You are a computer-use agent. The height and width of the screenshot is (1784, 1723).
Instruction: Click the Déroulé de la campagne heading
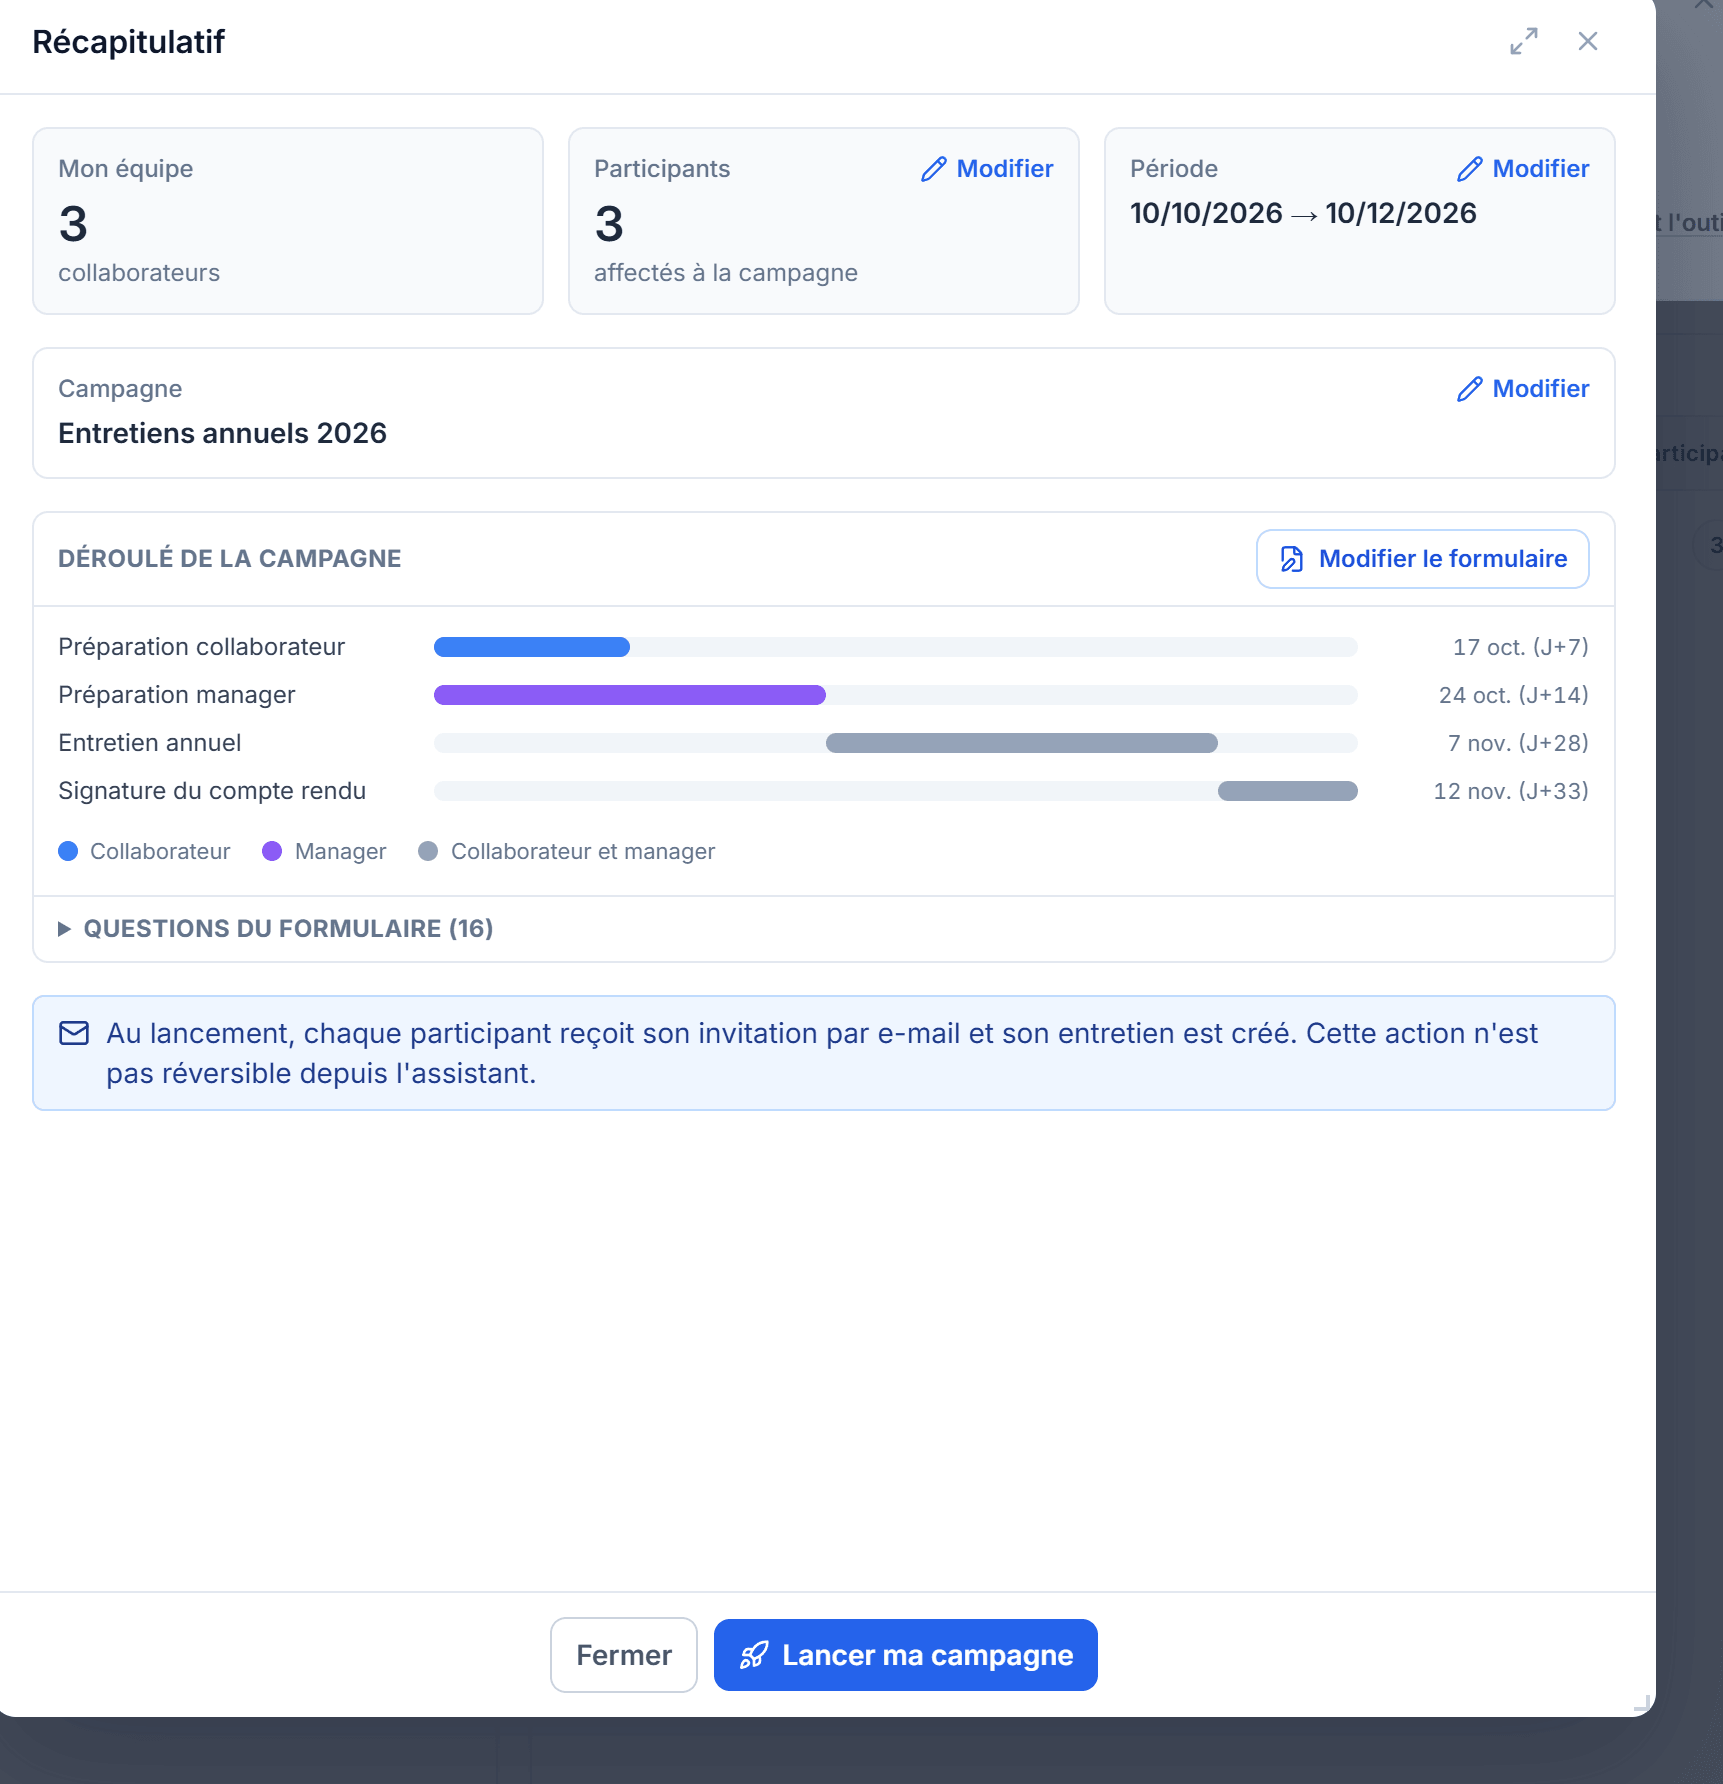coord(229,559)
